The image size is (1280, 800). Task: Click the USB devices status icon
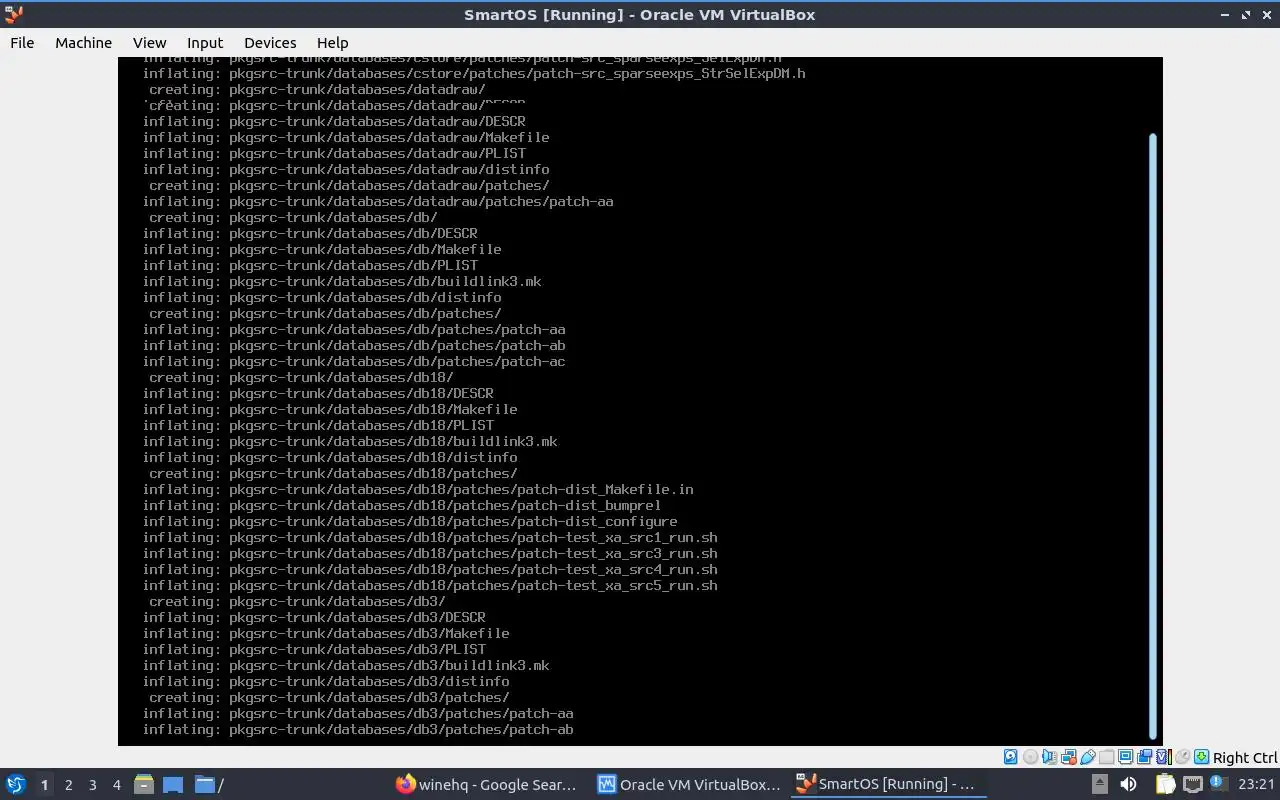coord(1088,757)
